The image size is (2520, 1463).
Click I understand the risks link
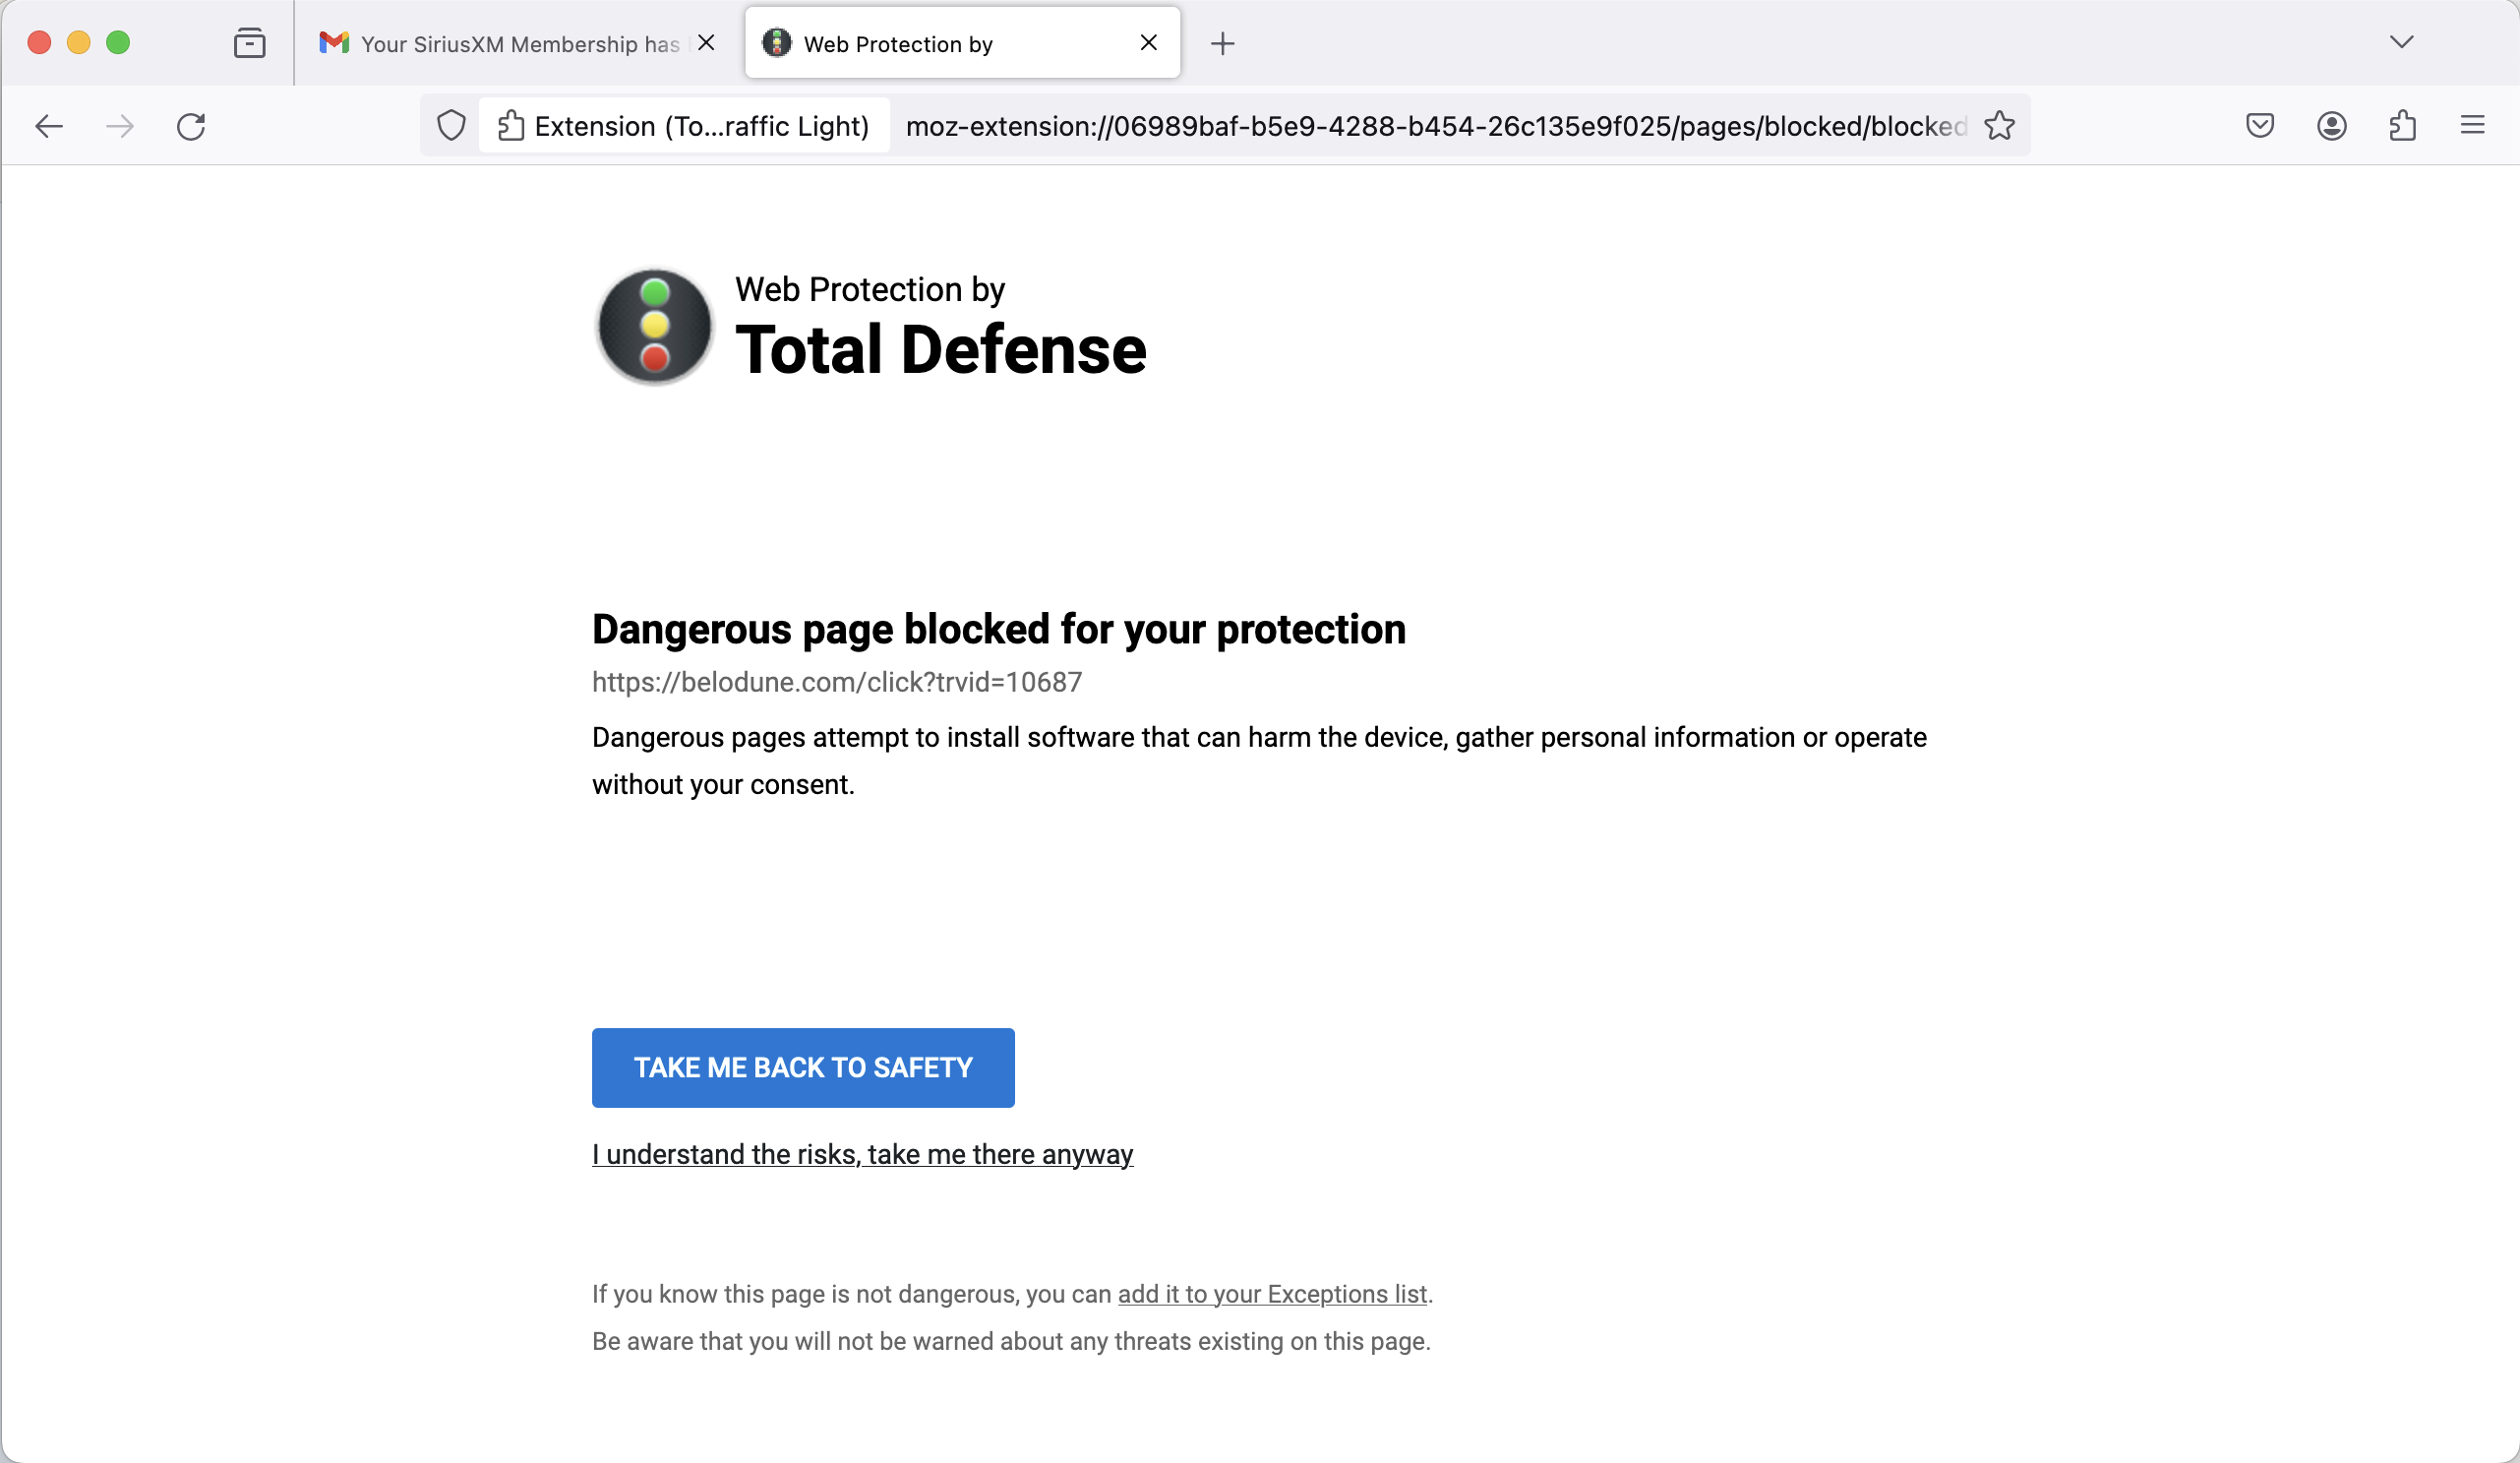click(862, 1153)
